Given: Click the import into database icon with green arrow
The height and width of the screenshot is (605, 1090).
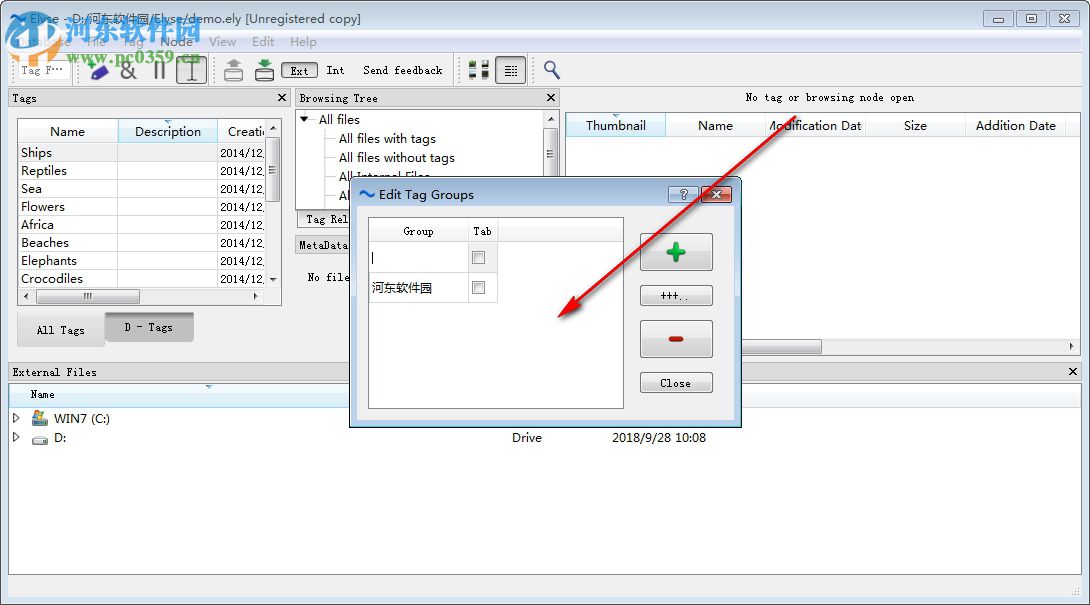Looking at the screenshot, I should pos(264,70).
